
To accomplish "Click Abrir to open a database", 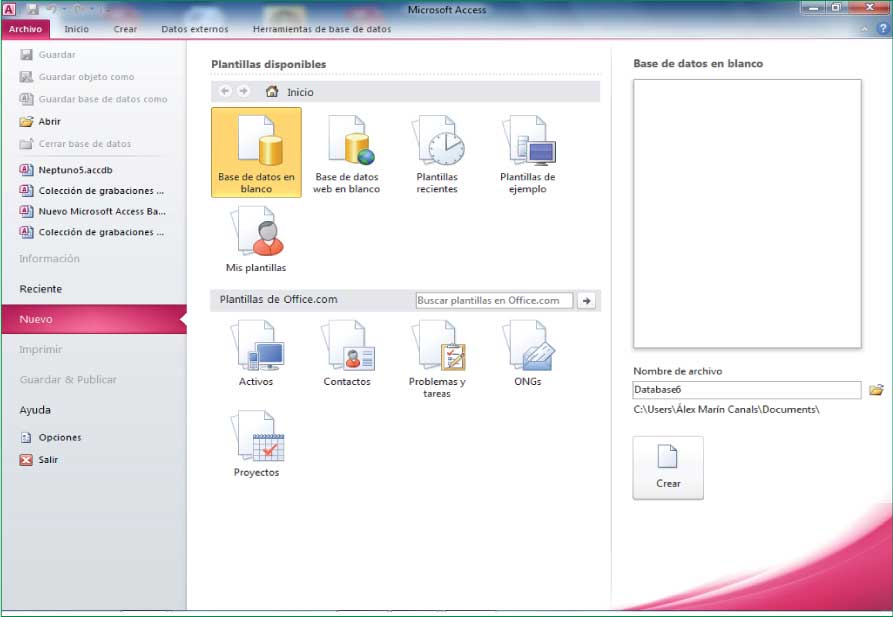I will (x=40, y=121).
